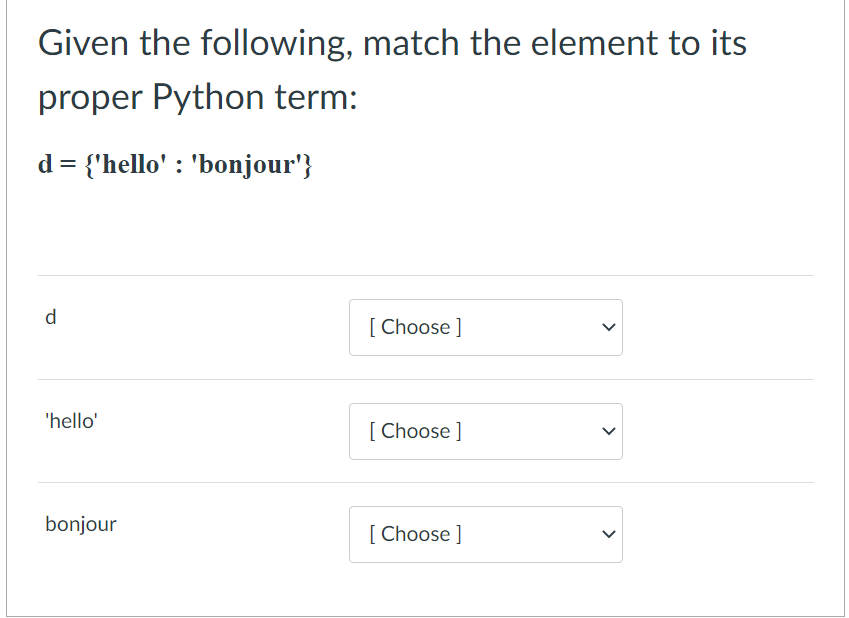
Task: Click the [ Choose ] text in the middle dropdown
Action: [414, 431]
